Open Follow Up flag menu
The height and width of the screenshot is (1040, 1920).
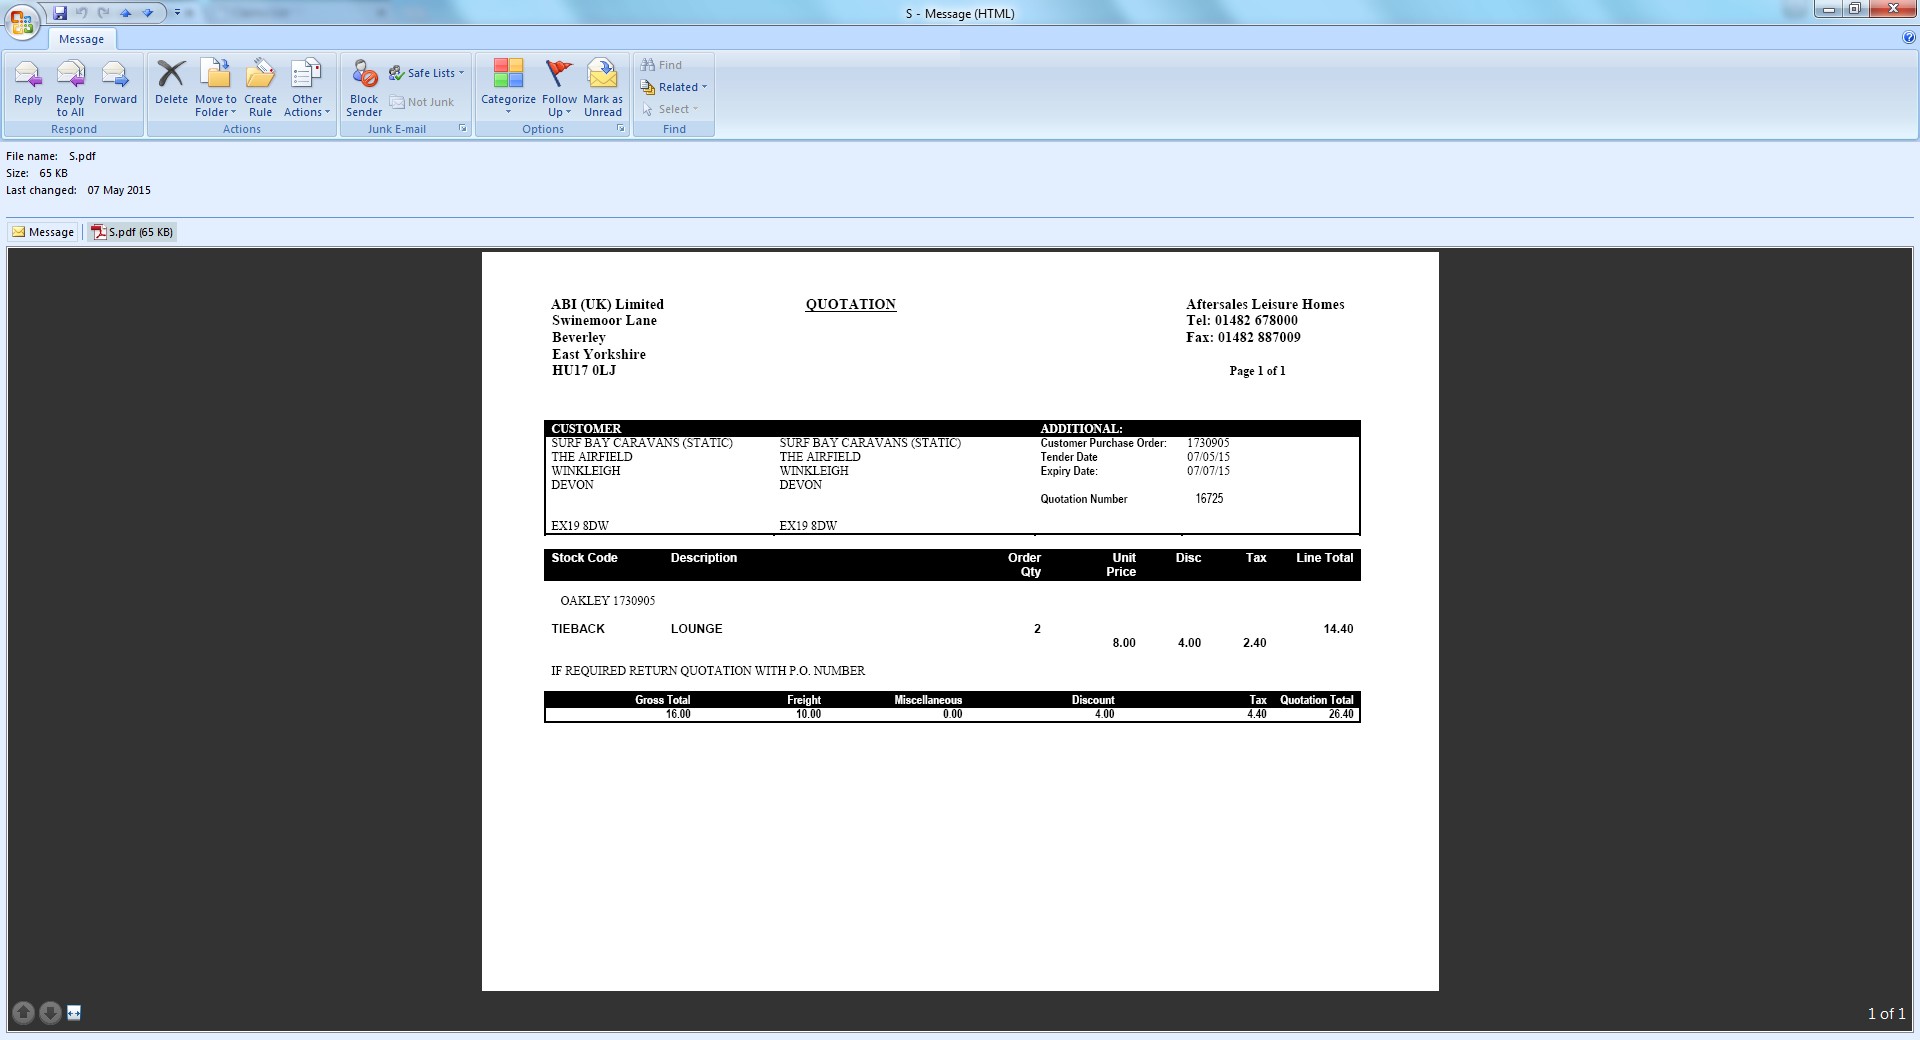pyautogui.click(x=559, y=86)
